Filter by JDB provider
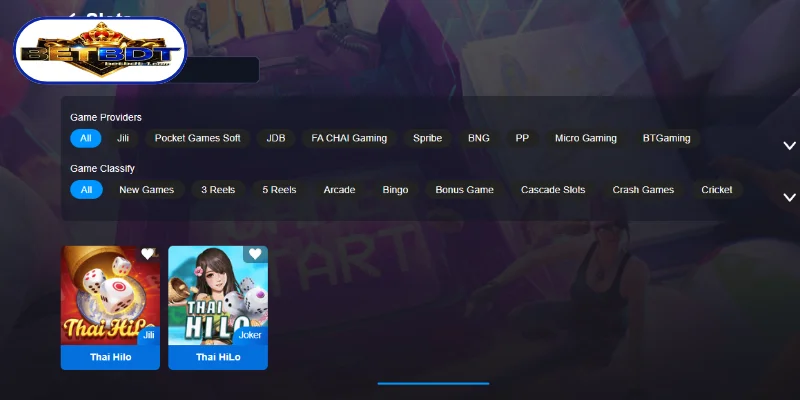The image size is (800, 400). [276, 138]
